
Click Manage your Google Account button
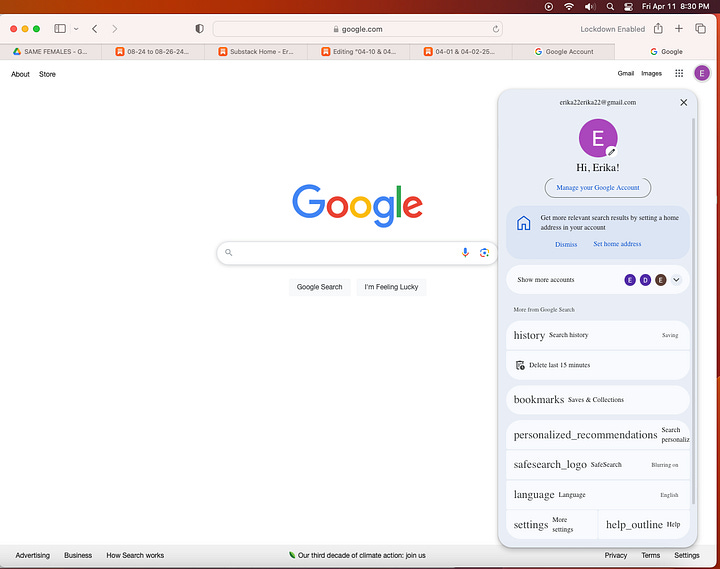point(598,187)
